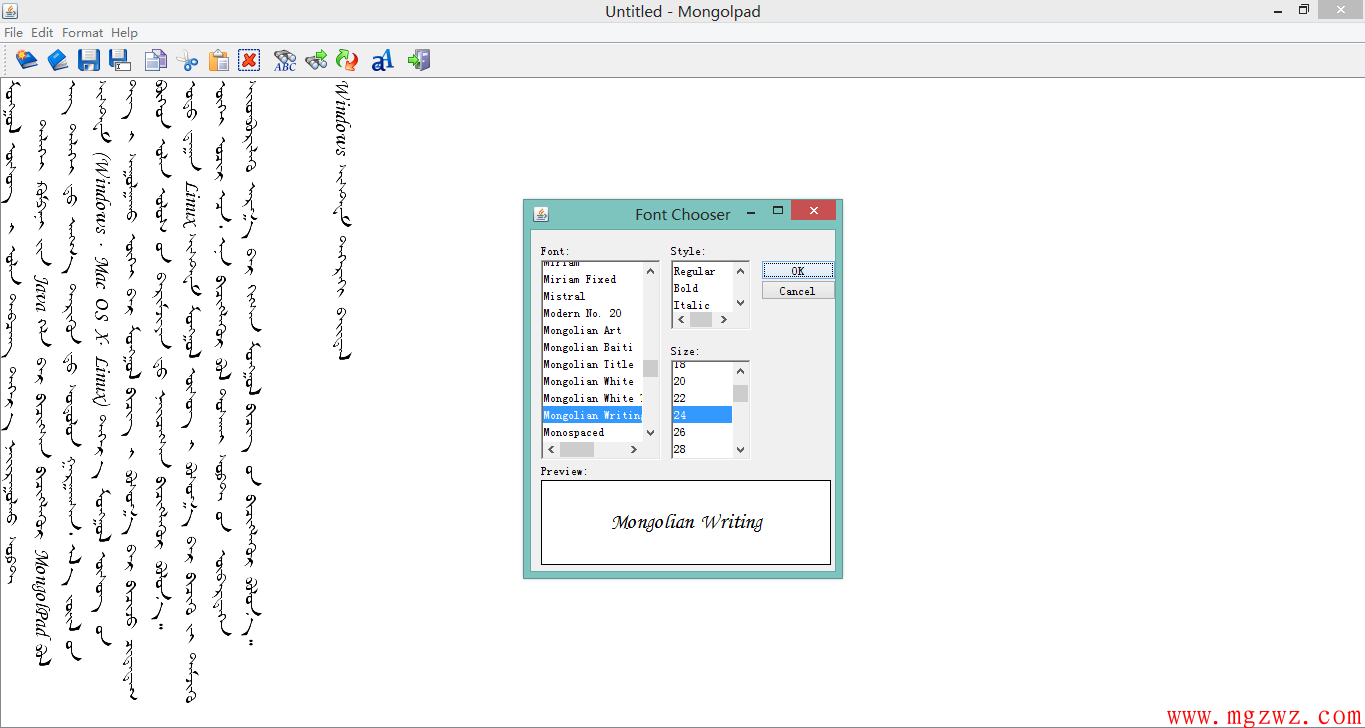Image resolution: width=1365 pixels, height=728 pixels.
Task: Click the New document toolbar icon
Action: [27, 60]
